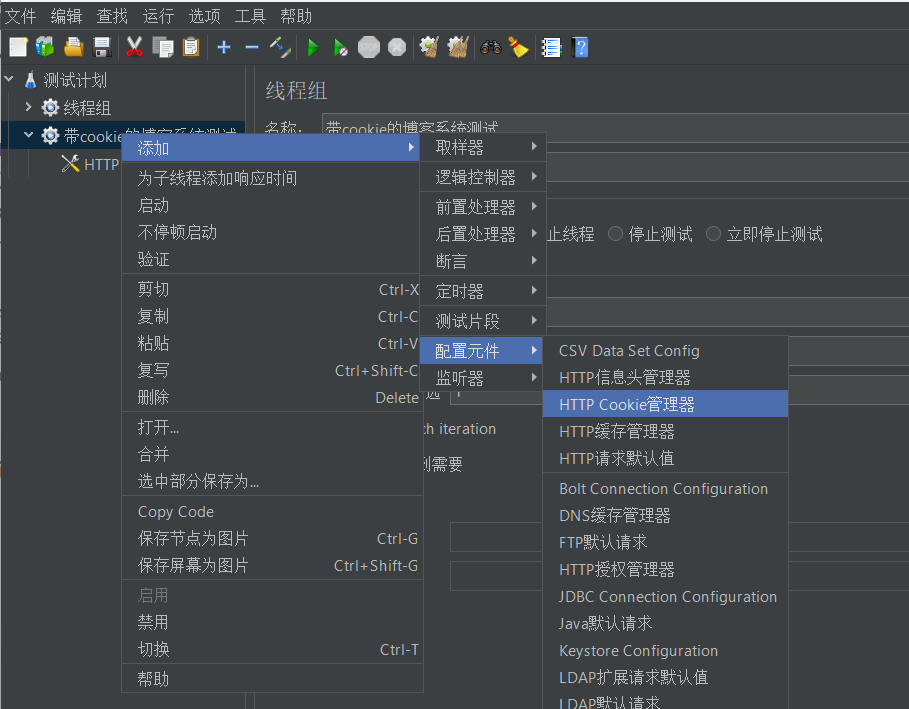Image resolution: width=909 pixels, height=709 pixels.
Task: Start the test with green play icon
Action: (313, 47)
